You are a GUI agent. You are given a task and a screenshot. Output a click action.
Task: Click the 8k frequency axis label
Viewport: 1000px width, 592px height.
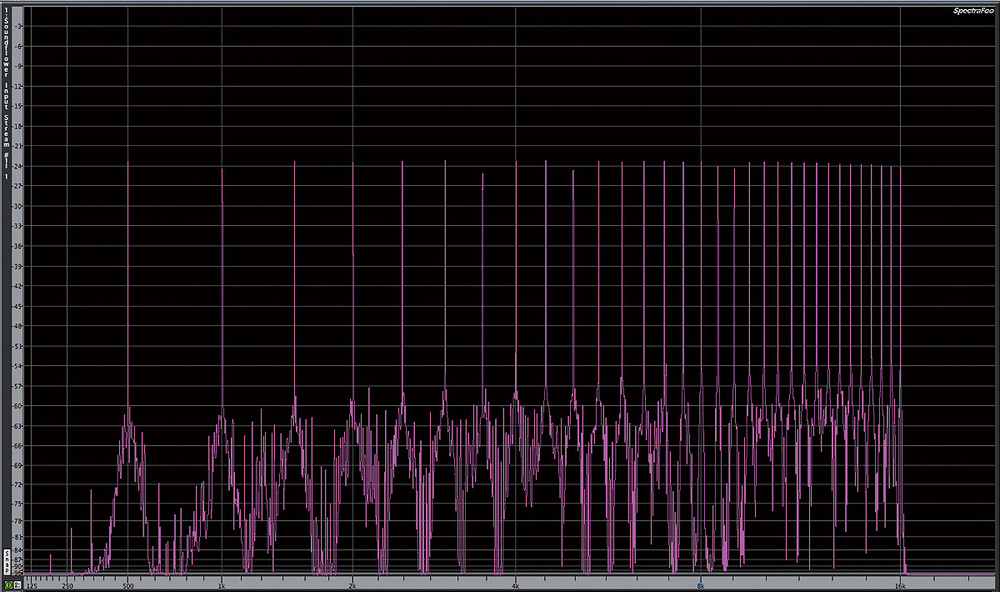coord(700,586)
